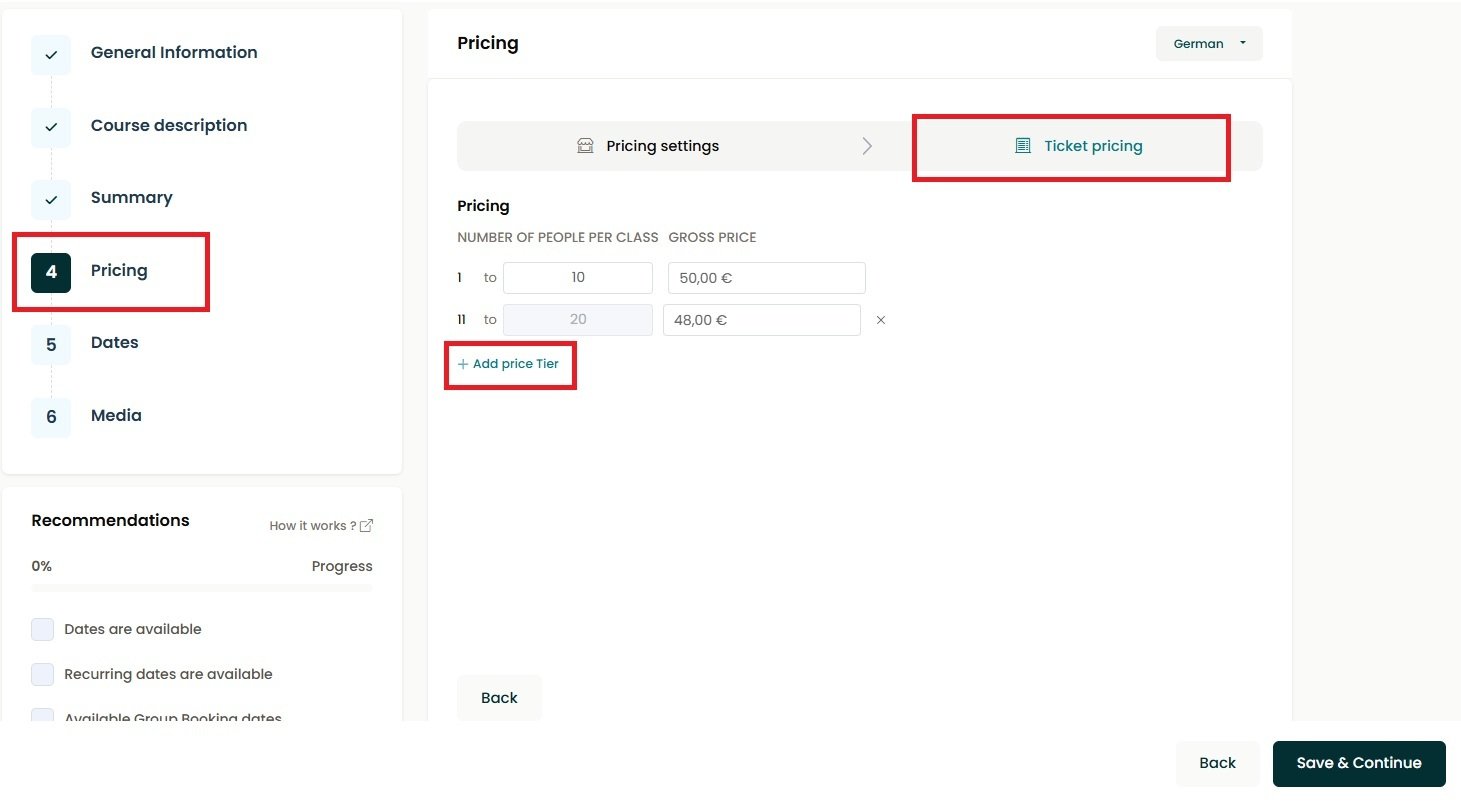The width and height of the screenshot is (1461, 802).
Task: Click the Course description checkmark icon
Action: 51,128
